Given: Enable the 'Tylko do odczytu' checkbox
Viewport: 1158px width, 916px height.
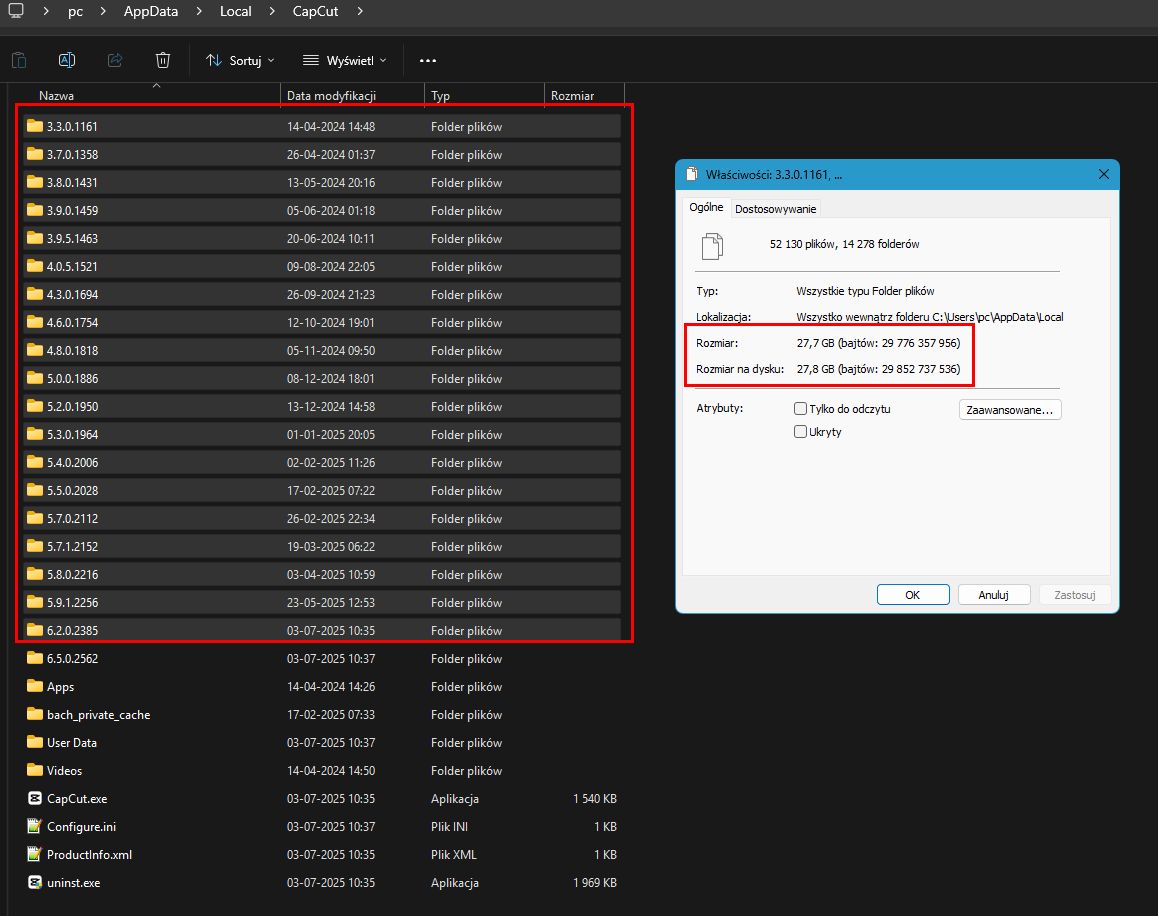Looking at the screenshot, I should point(800,409).
